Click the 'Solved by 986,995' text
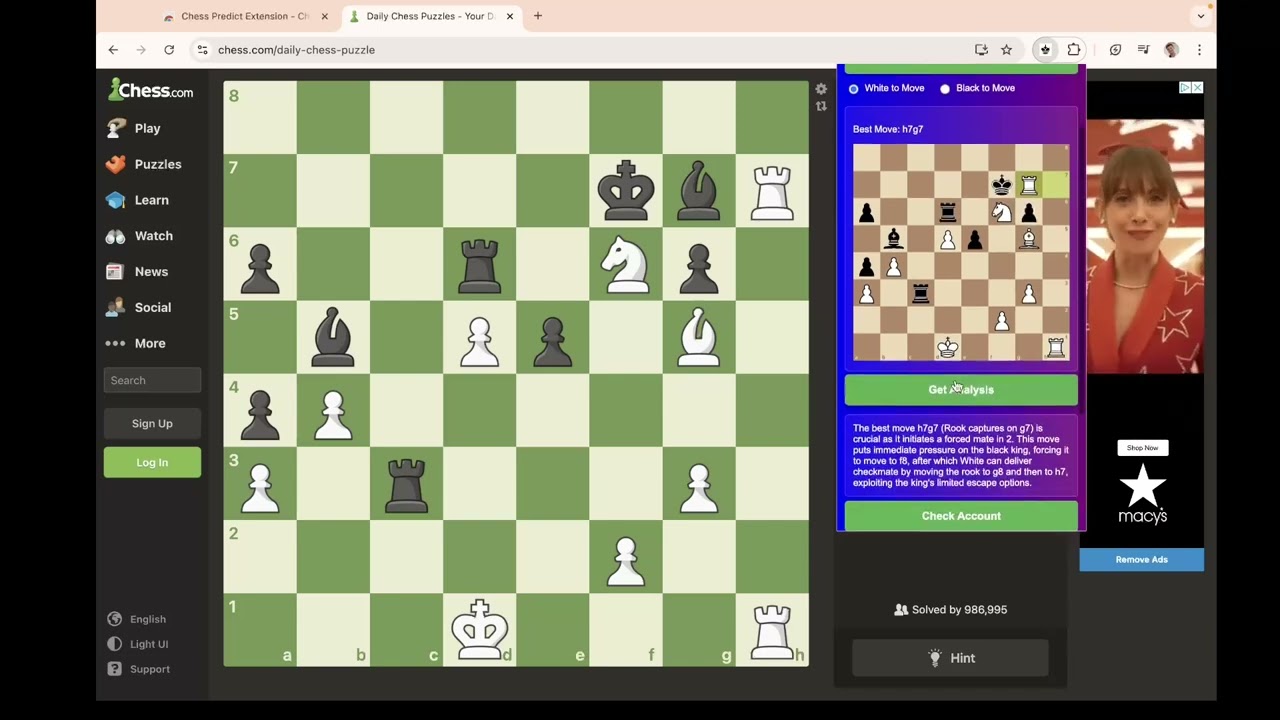Screen dimensions: 1280x720 pos(959,609)
